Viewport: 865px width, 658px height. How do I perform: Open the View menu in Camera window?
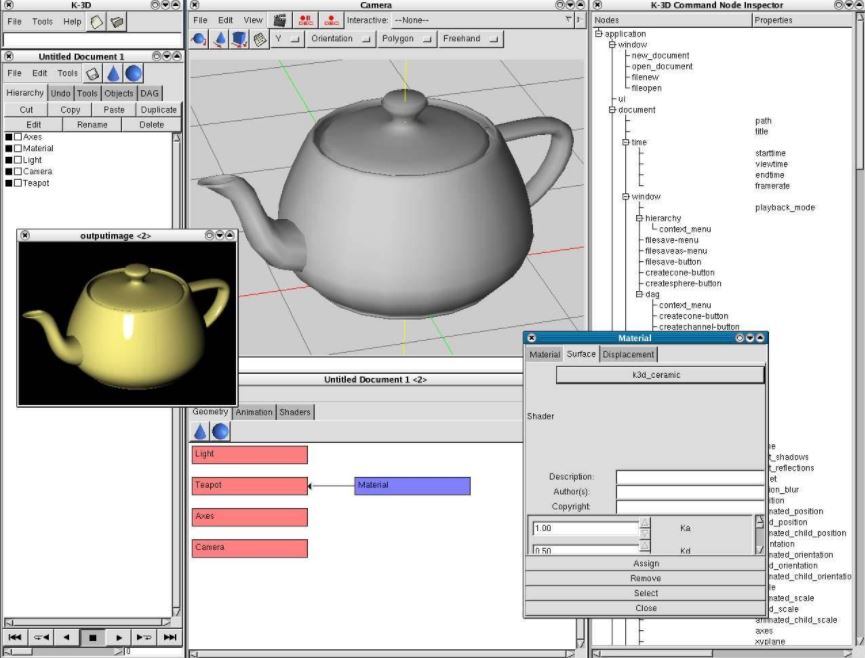click(x=255, y=19)
